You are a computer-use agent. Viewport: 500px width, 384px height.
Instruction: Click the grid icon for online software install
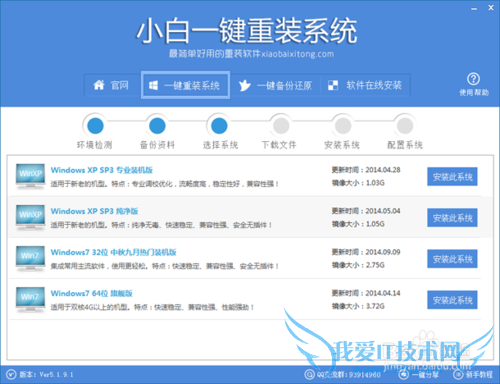(x=333, y=85)
